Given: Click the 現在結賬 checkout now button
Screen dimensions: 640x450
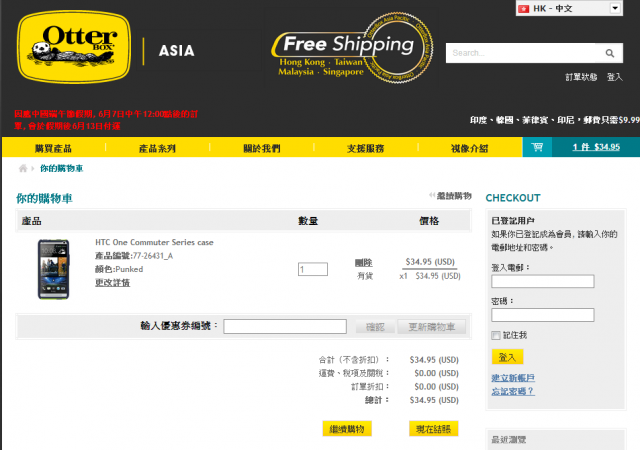Looking at the screenshot, I should (433, 429).
